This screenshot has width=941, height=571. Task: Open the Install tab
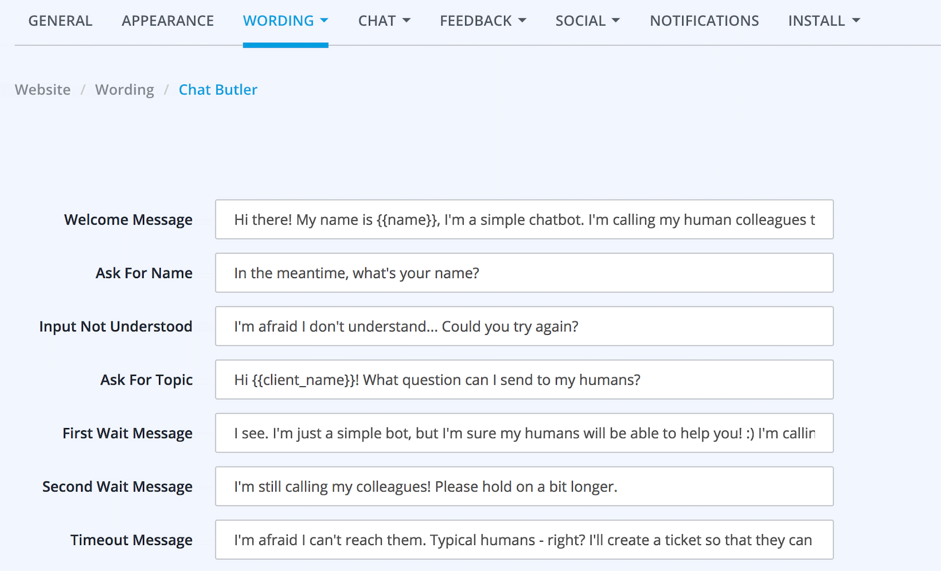click(x=816, y=21)
